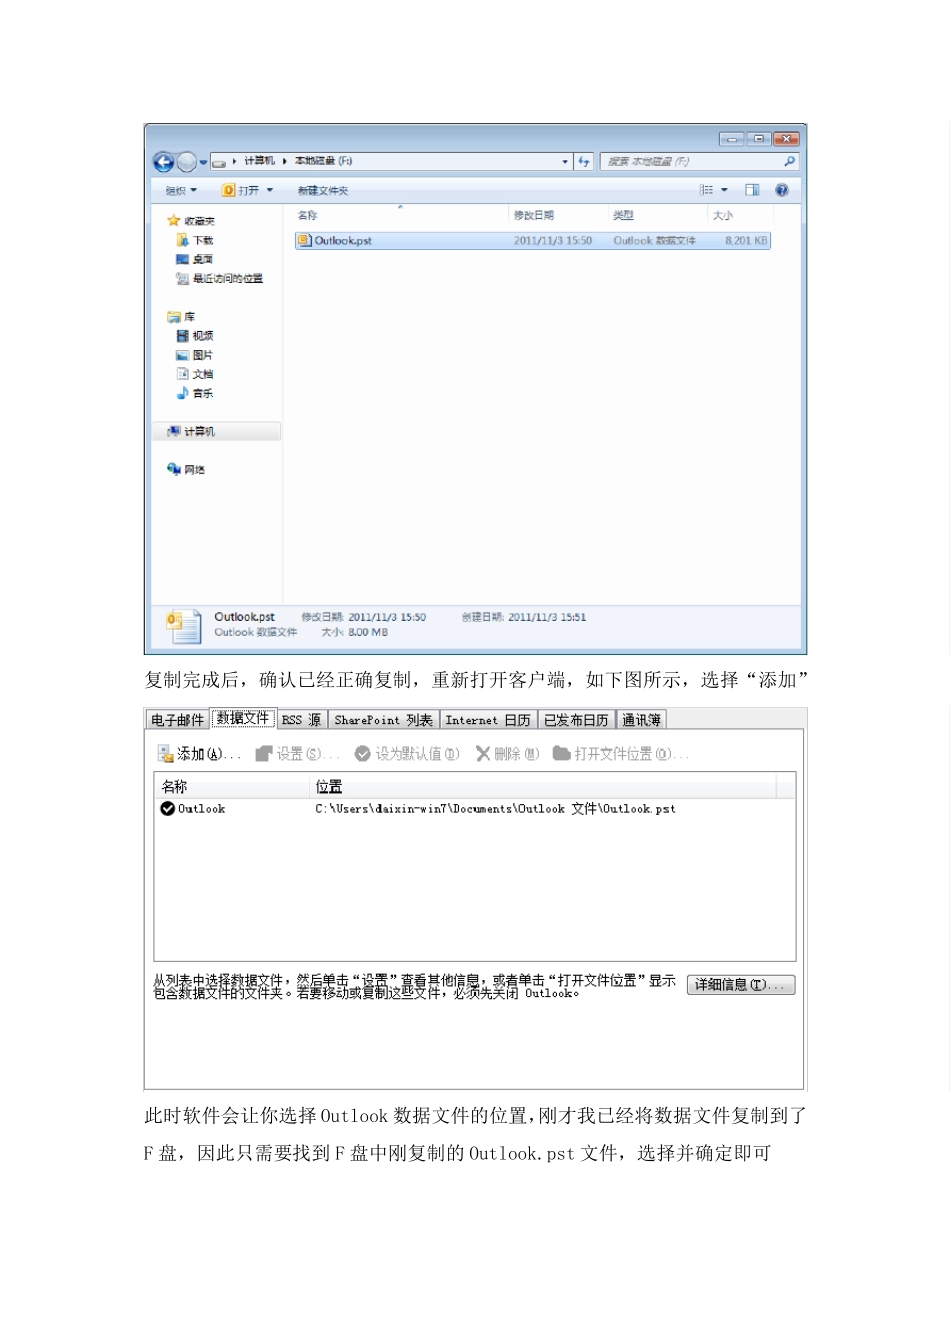Minimize the Explorer window
This screenshot has height=1344, width=950.
tap(732, 139)
